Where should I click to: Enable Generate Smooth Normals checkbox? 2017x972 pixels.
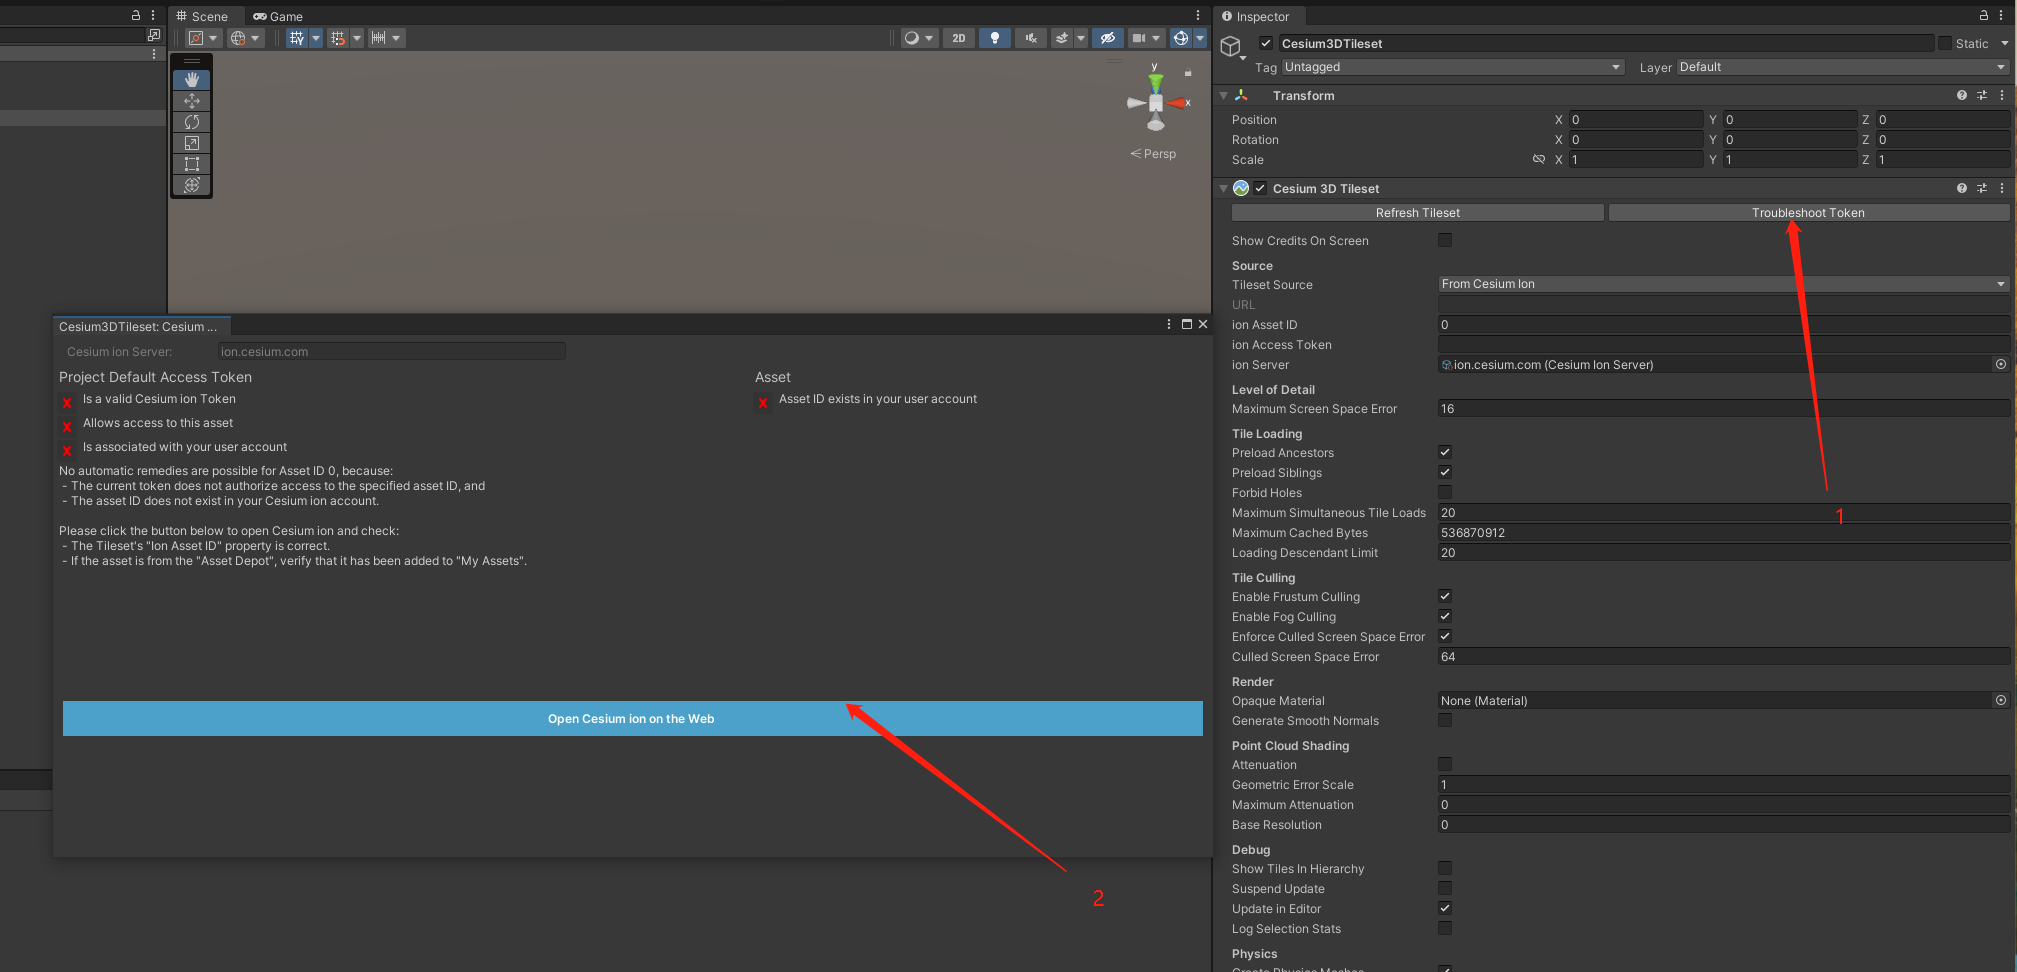pyautogui.click(x=1445, y=720)
